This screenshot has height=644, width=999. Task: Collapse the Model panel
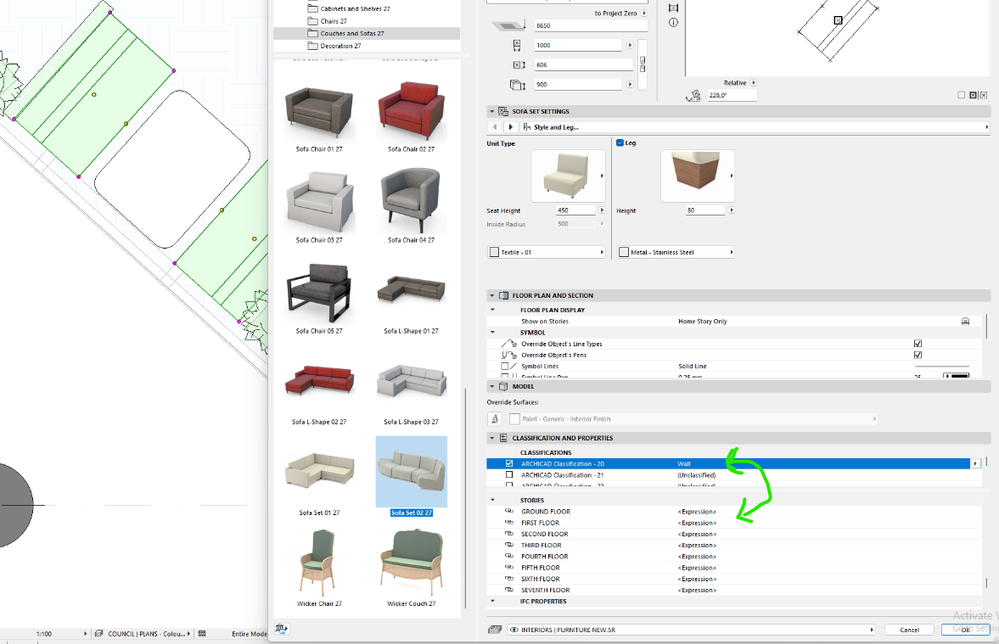pyautogui.click(x=492, y=387)
